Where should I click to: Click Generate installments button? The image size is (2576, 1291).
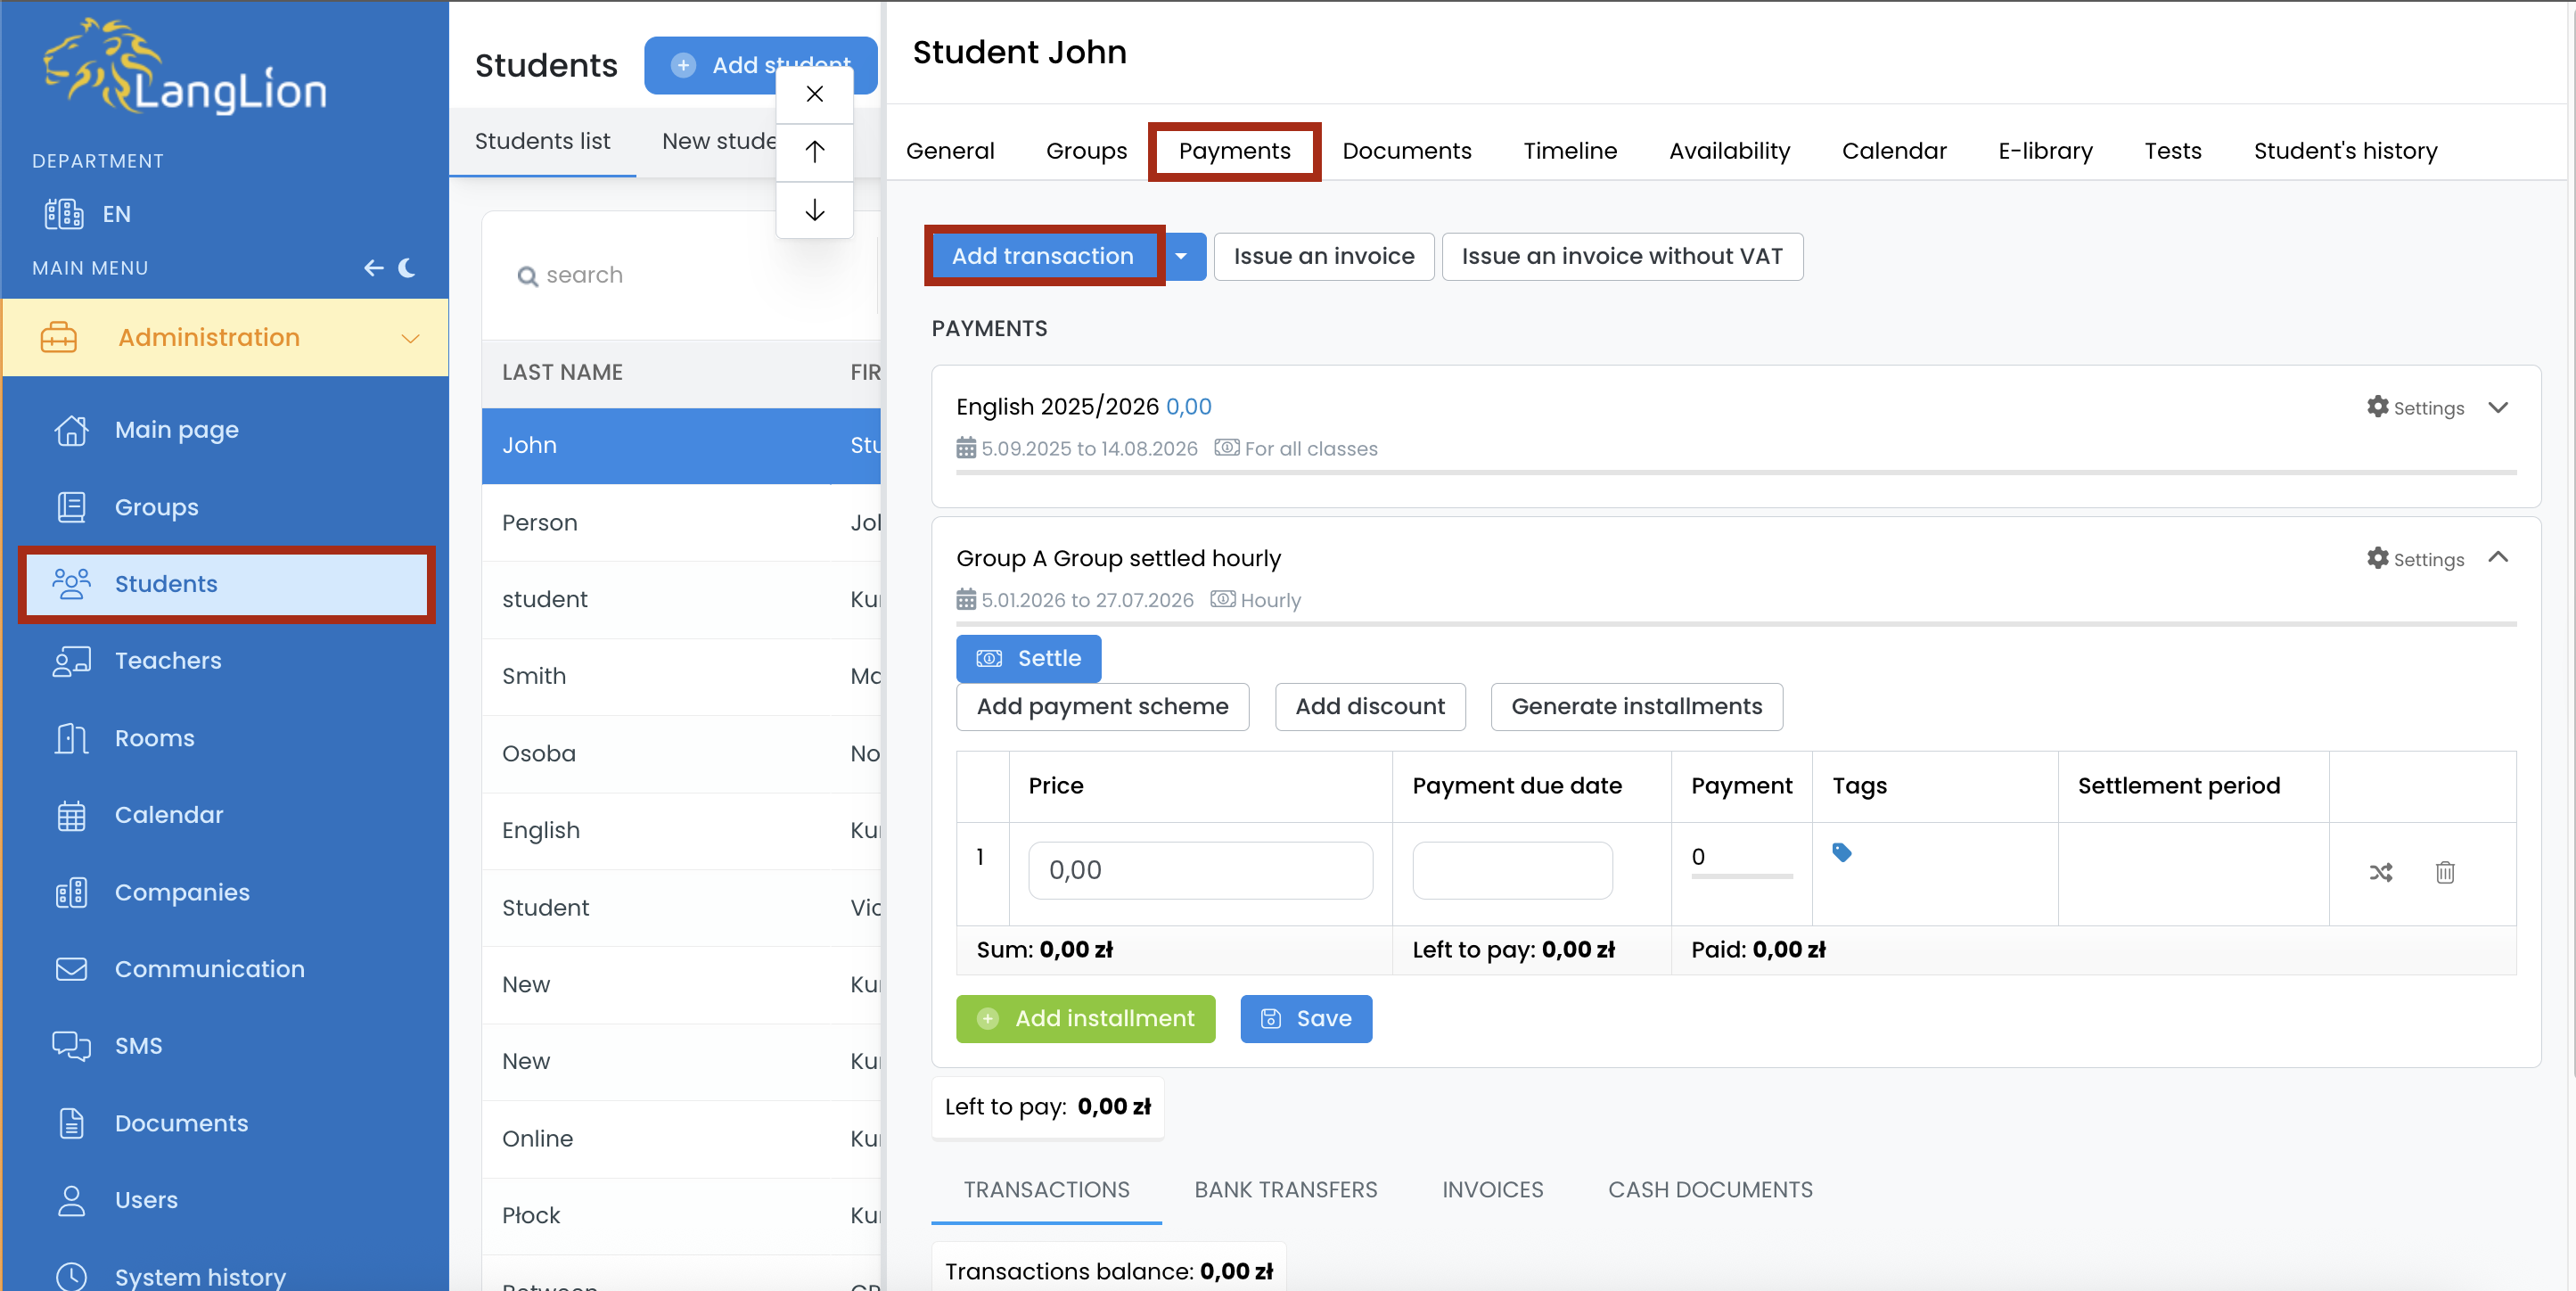(1636, 706)
